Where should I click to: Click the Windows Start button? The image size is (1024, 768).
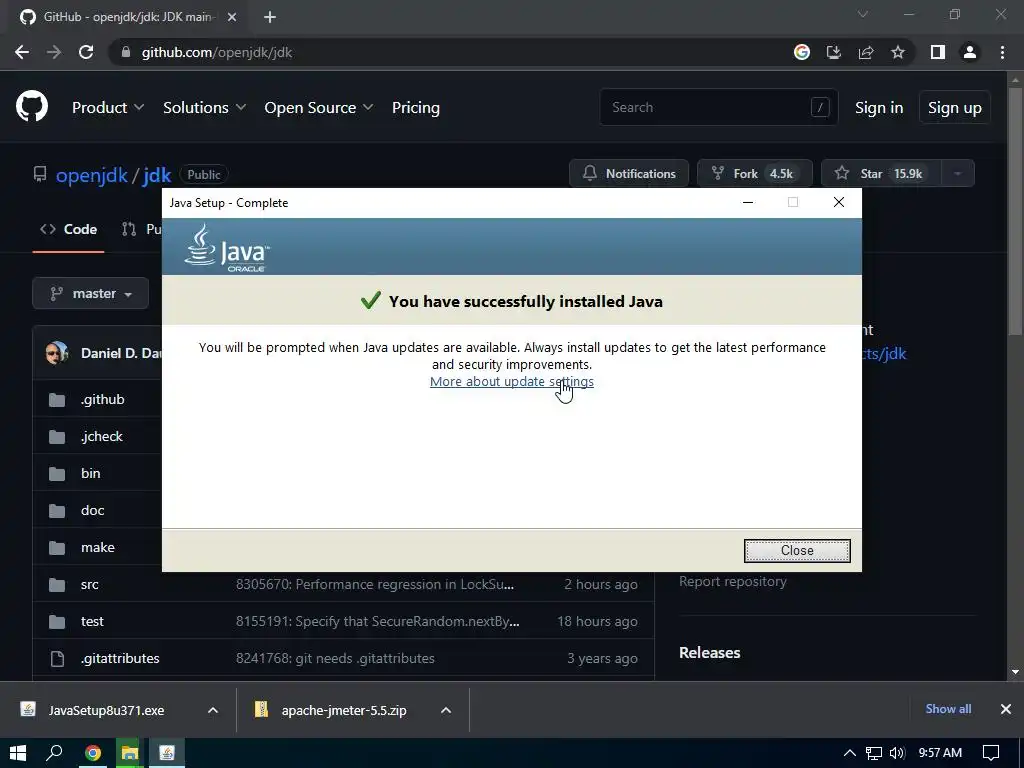coord(18,753)
